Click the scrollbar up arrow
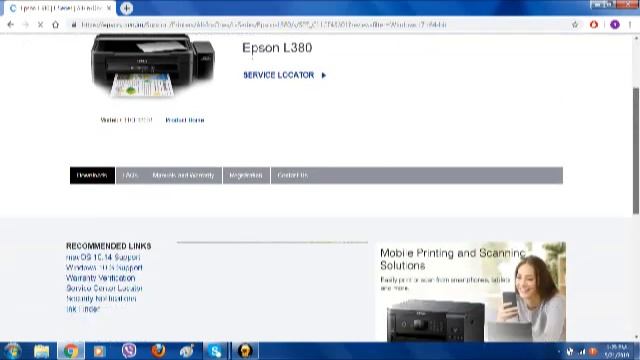 pyautogui.click(x=636, y=39)
